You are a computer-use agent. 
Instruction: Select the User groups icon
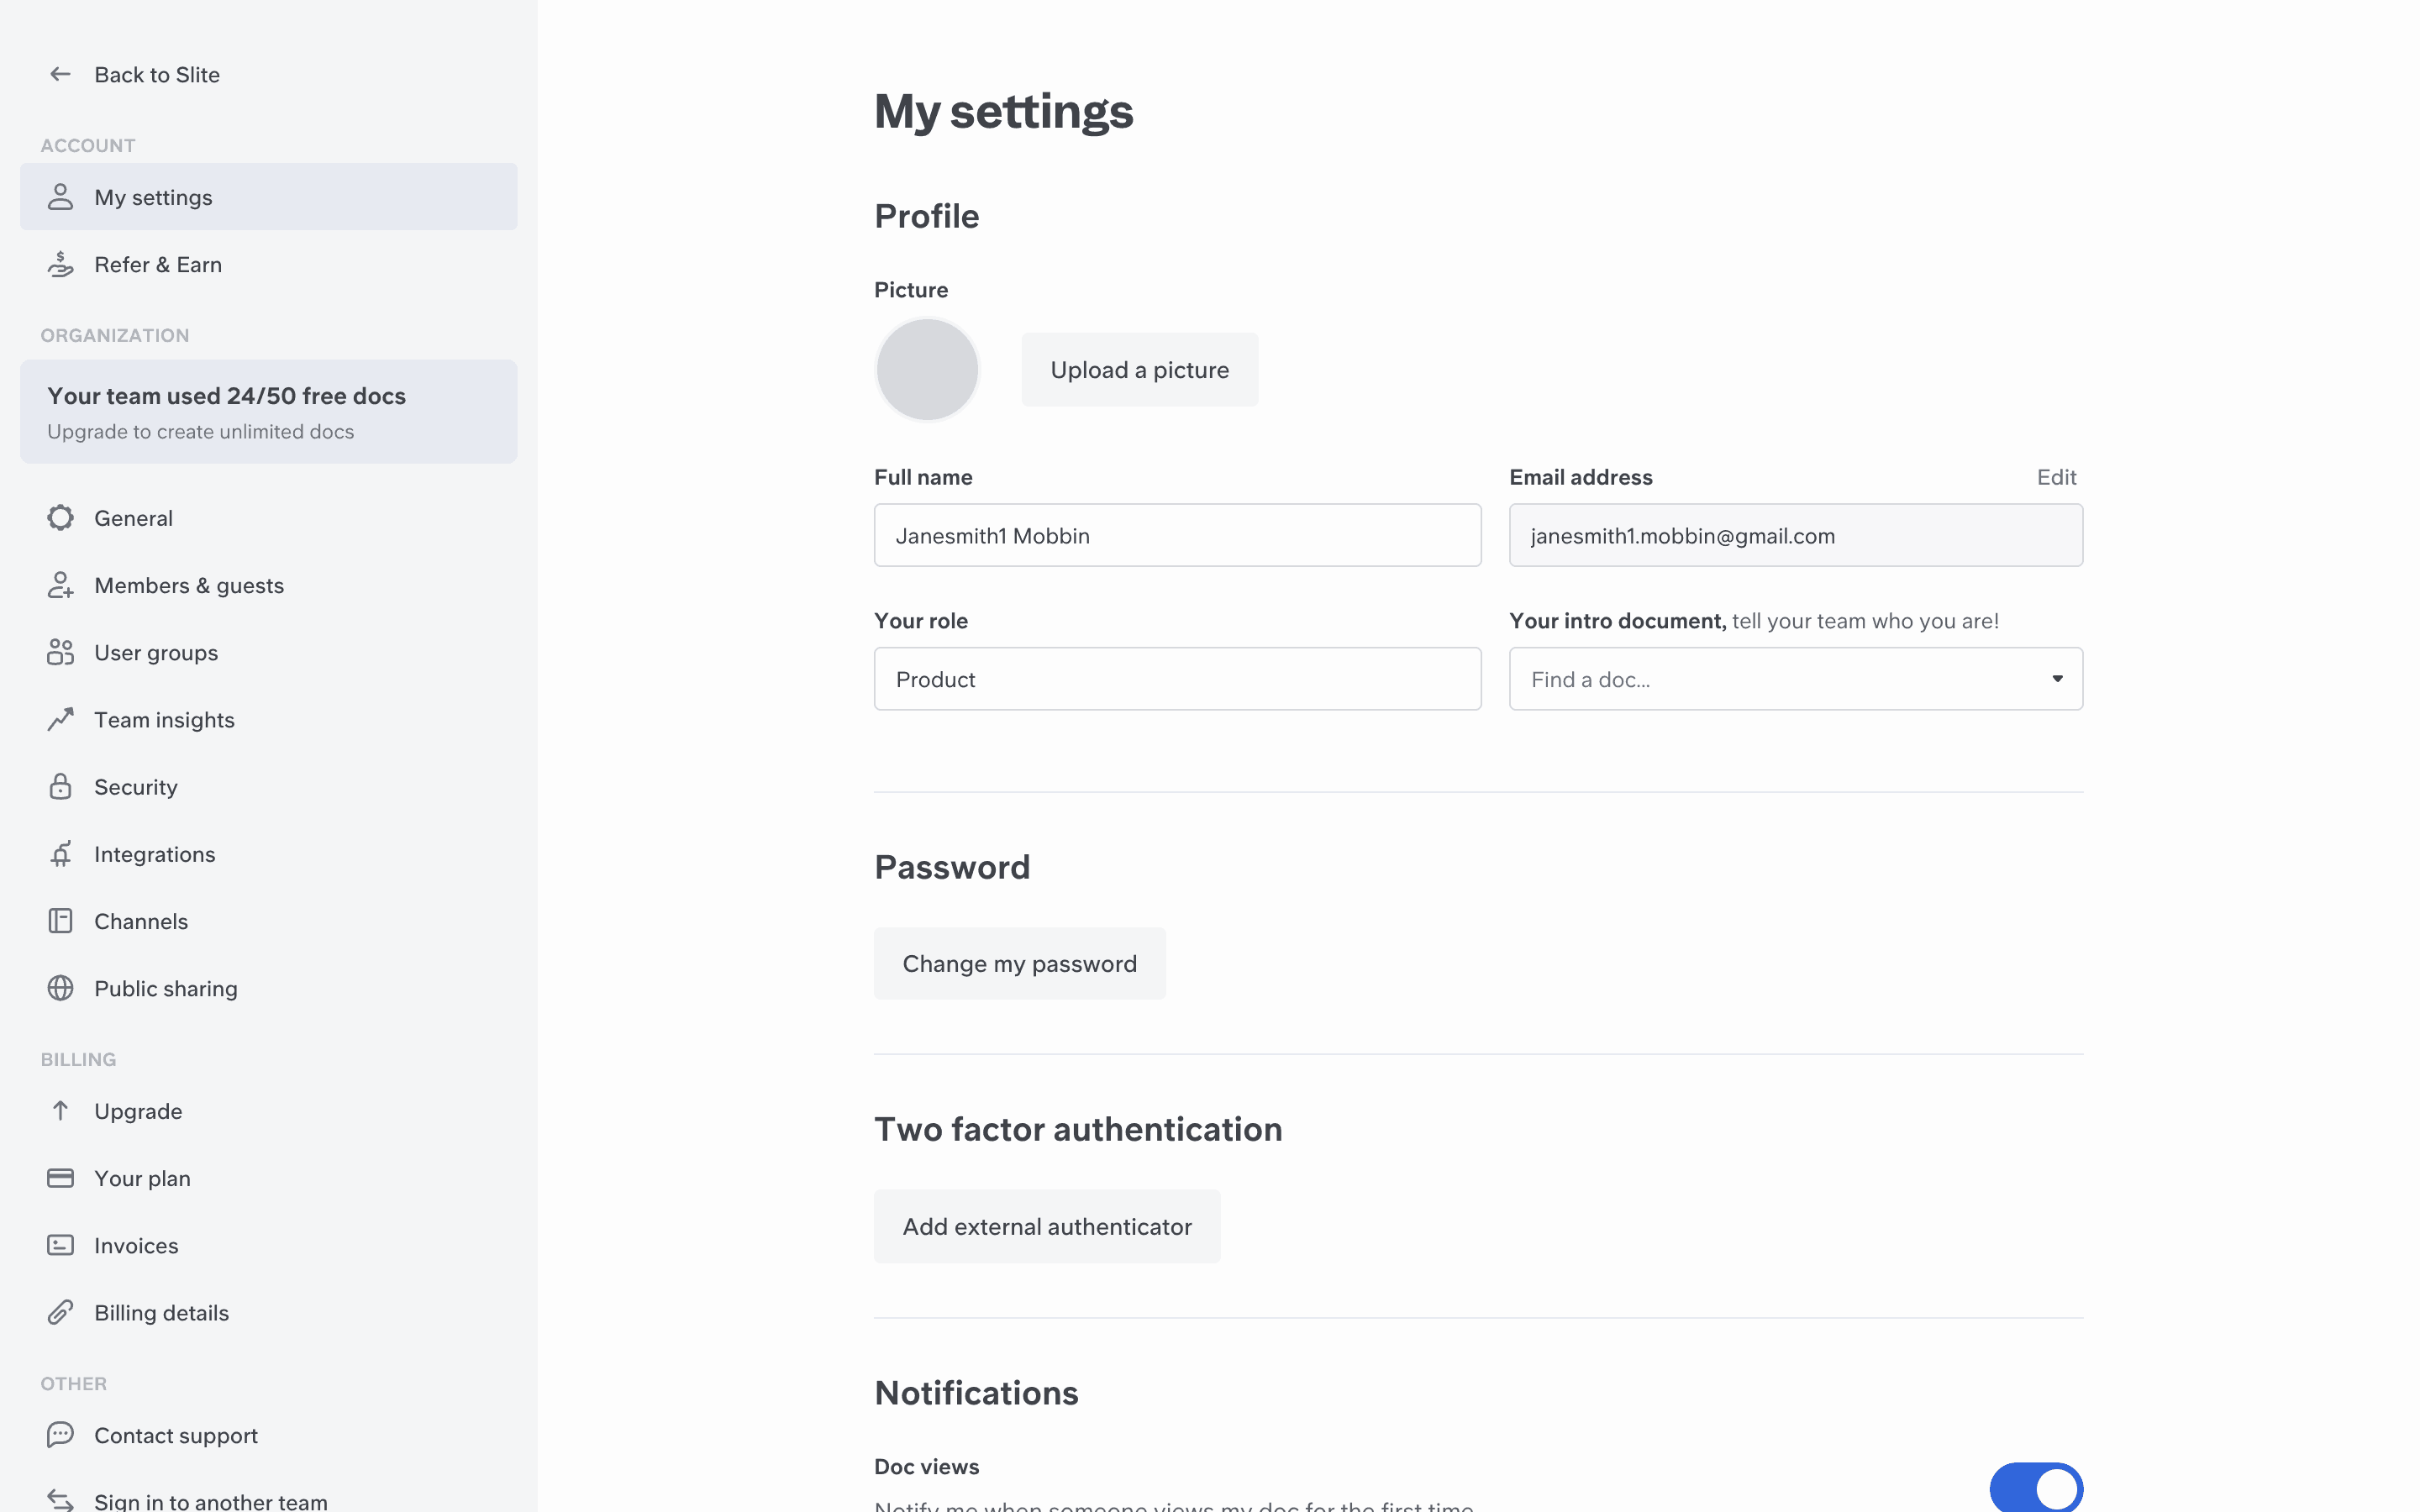click(x=60, y=652)
